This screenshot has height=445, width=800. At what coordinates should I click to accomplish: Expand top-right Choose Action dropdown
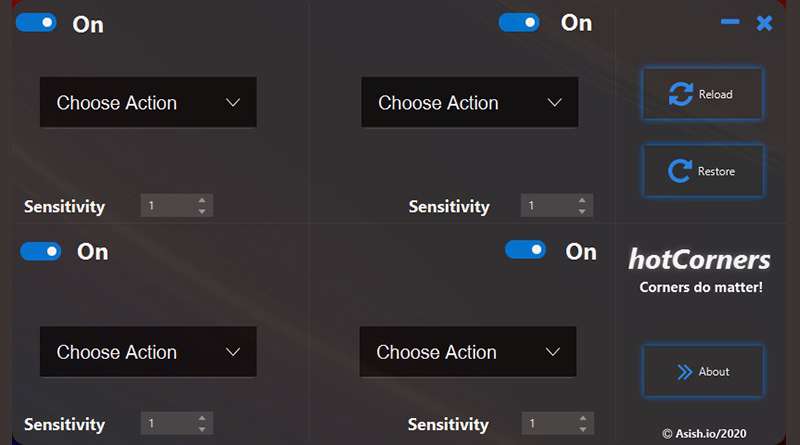pos(469,103)
